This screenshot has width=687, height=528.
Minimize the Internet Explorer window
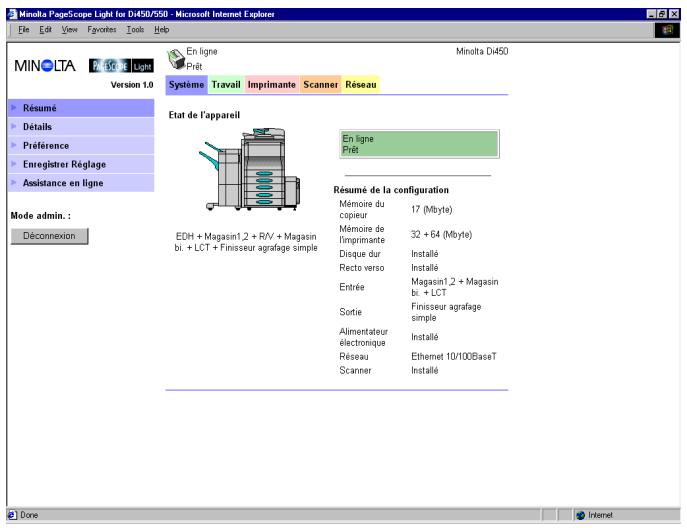(x=652, y=14)
